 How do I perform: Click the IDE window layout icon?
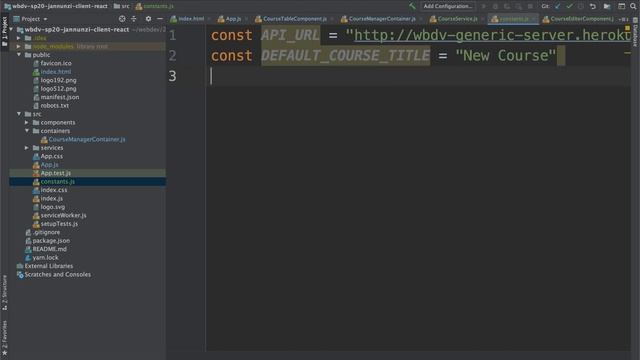621,6
